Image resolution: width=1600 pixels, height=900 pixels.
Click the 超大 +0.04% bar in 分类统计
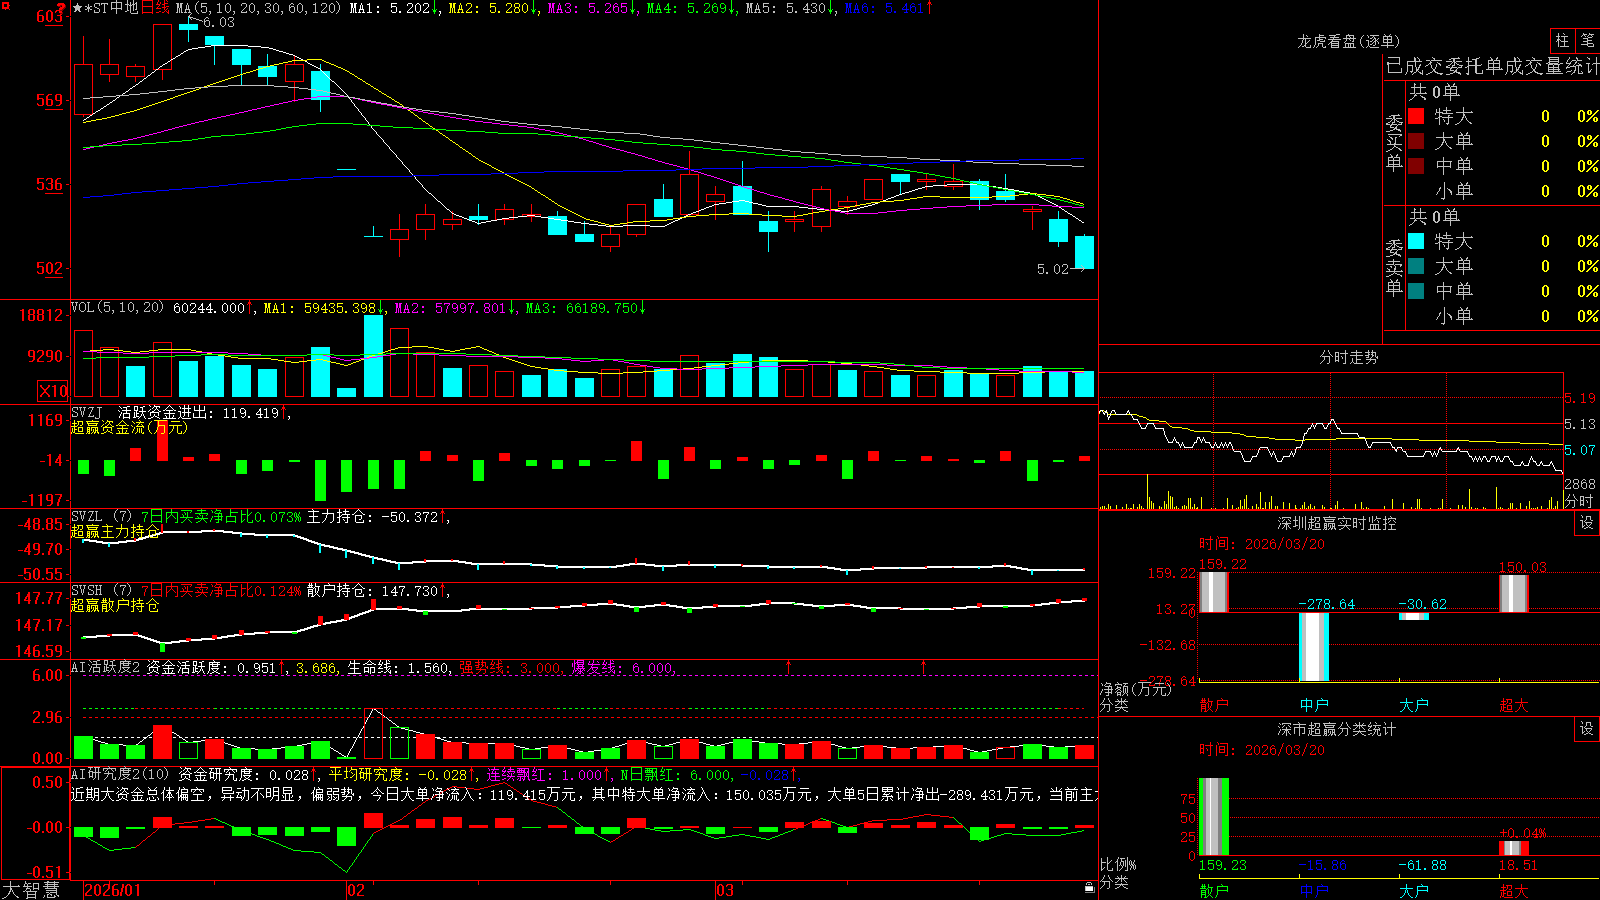click(x=1514, y=848)
